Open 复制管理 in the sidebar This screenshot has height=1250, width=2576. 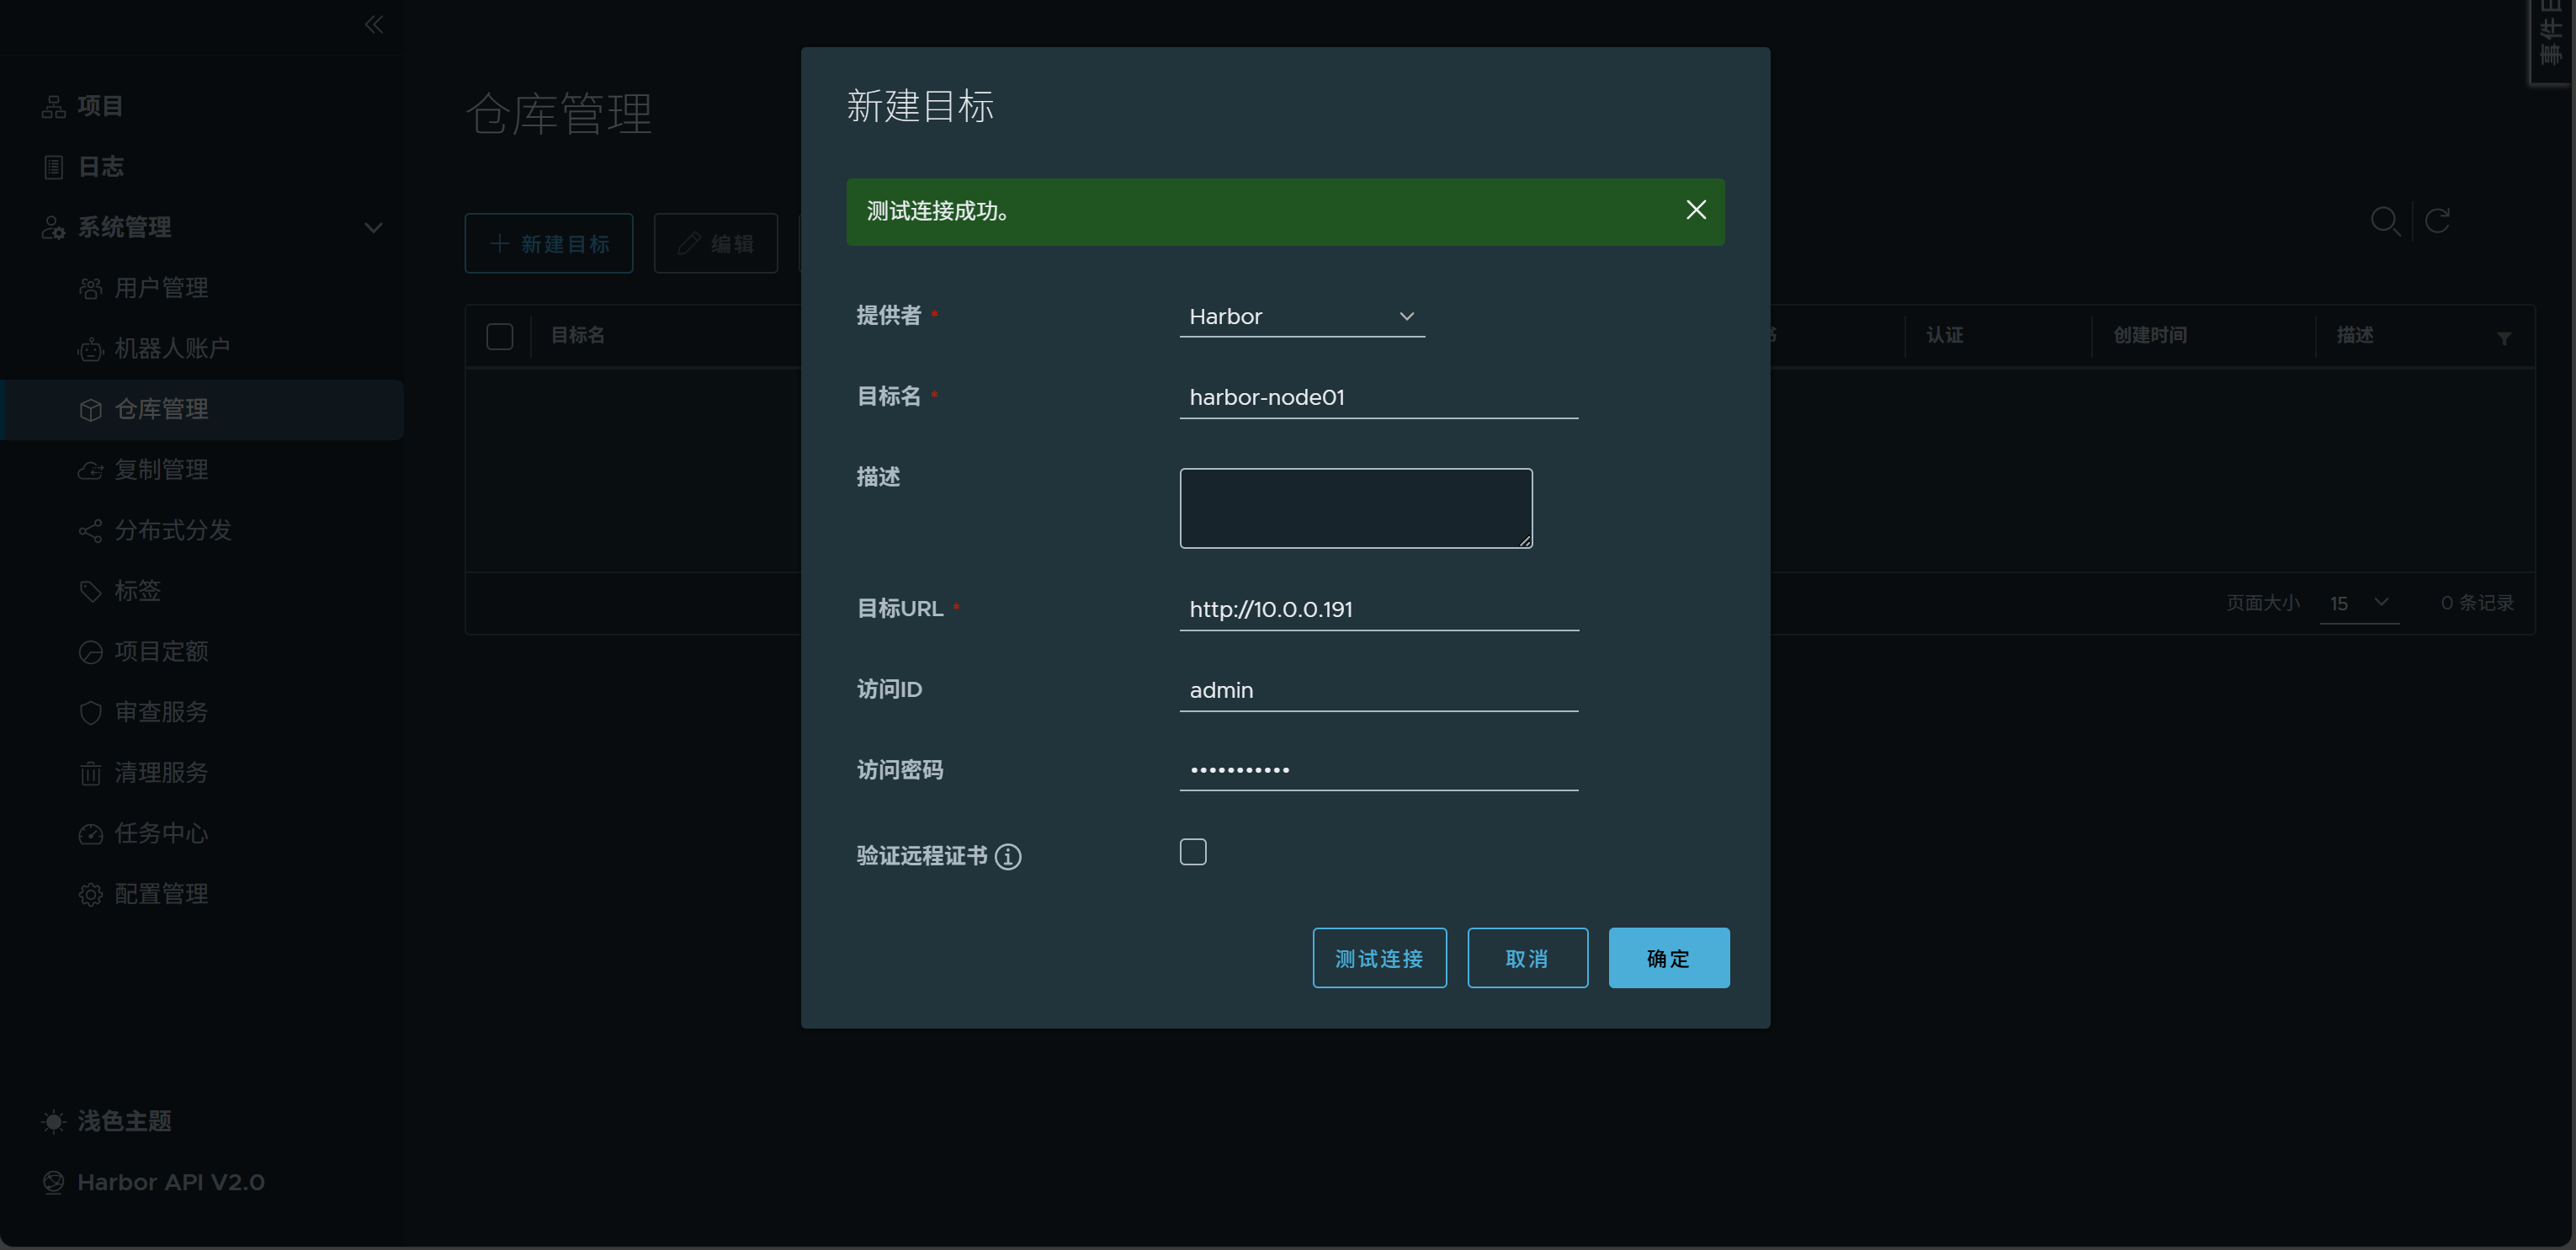coord(161,470)
